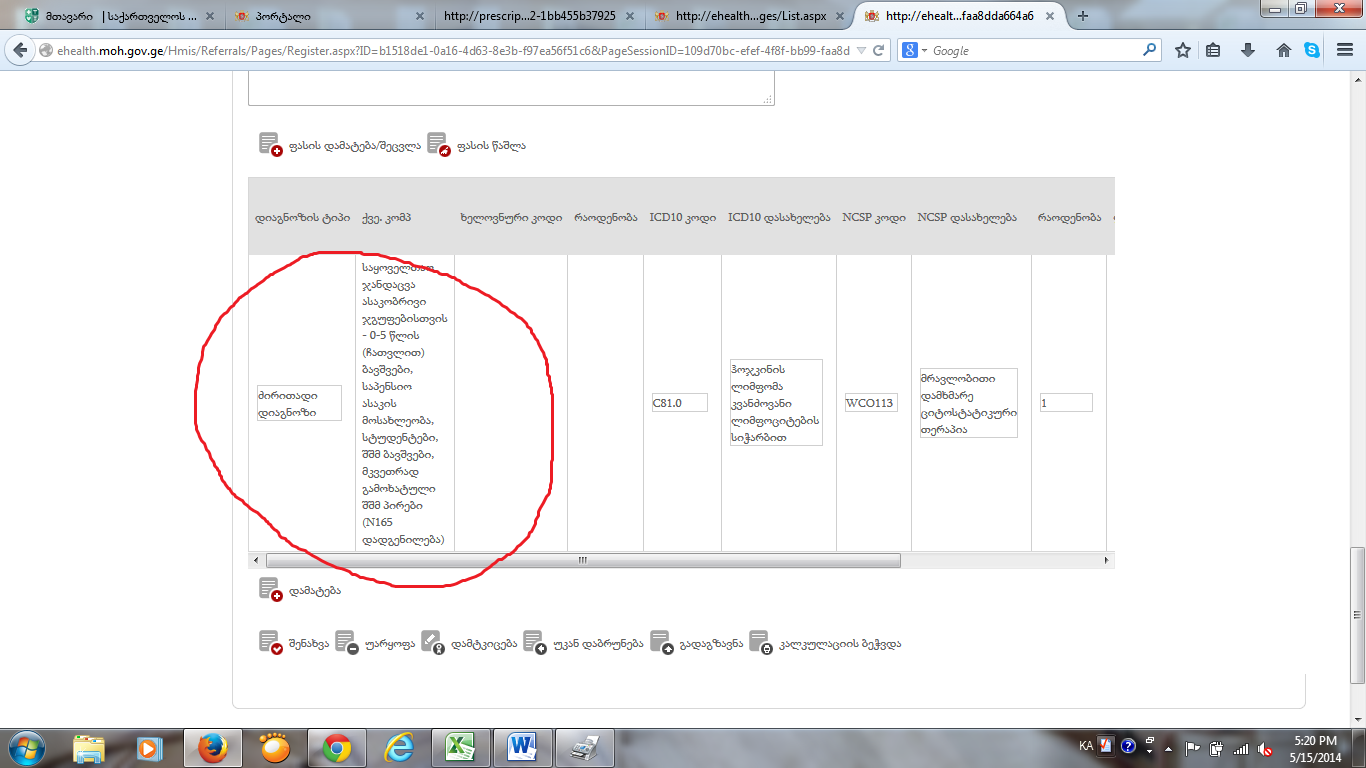1366x768 pixels.
Task: Click the ფასის წაშლა delete price icon
Action: pos(438,145)
